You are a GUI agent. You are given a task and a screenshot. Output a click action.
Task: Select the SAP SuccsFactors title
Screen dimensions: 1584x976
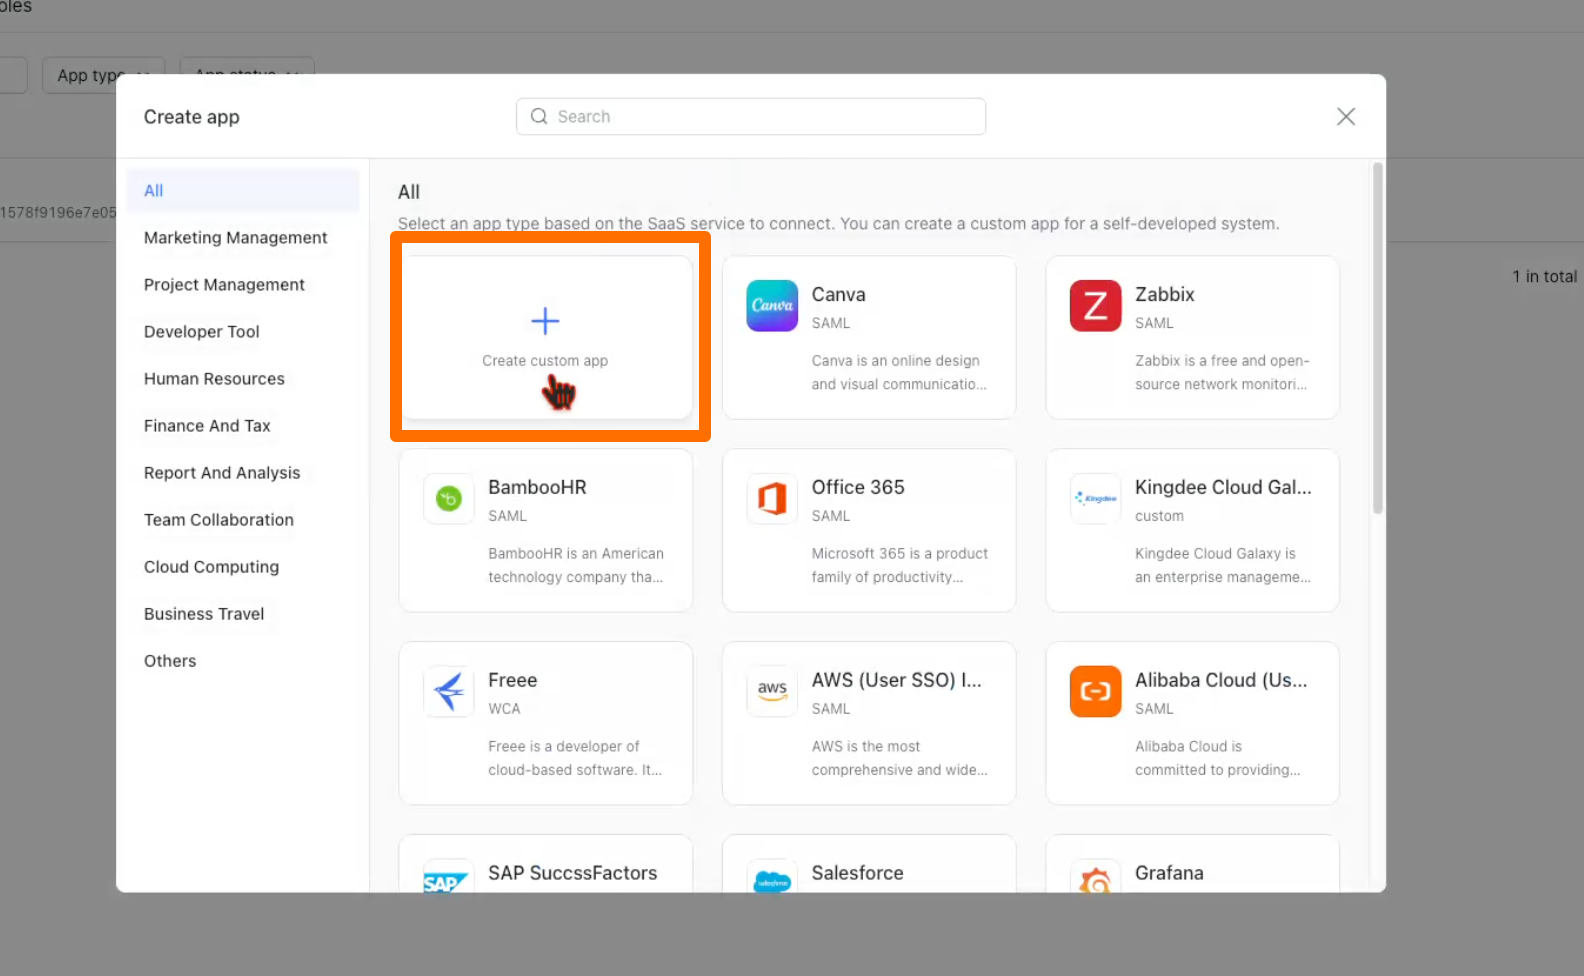coord(572,873)
